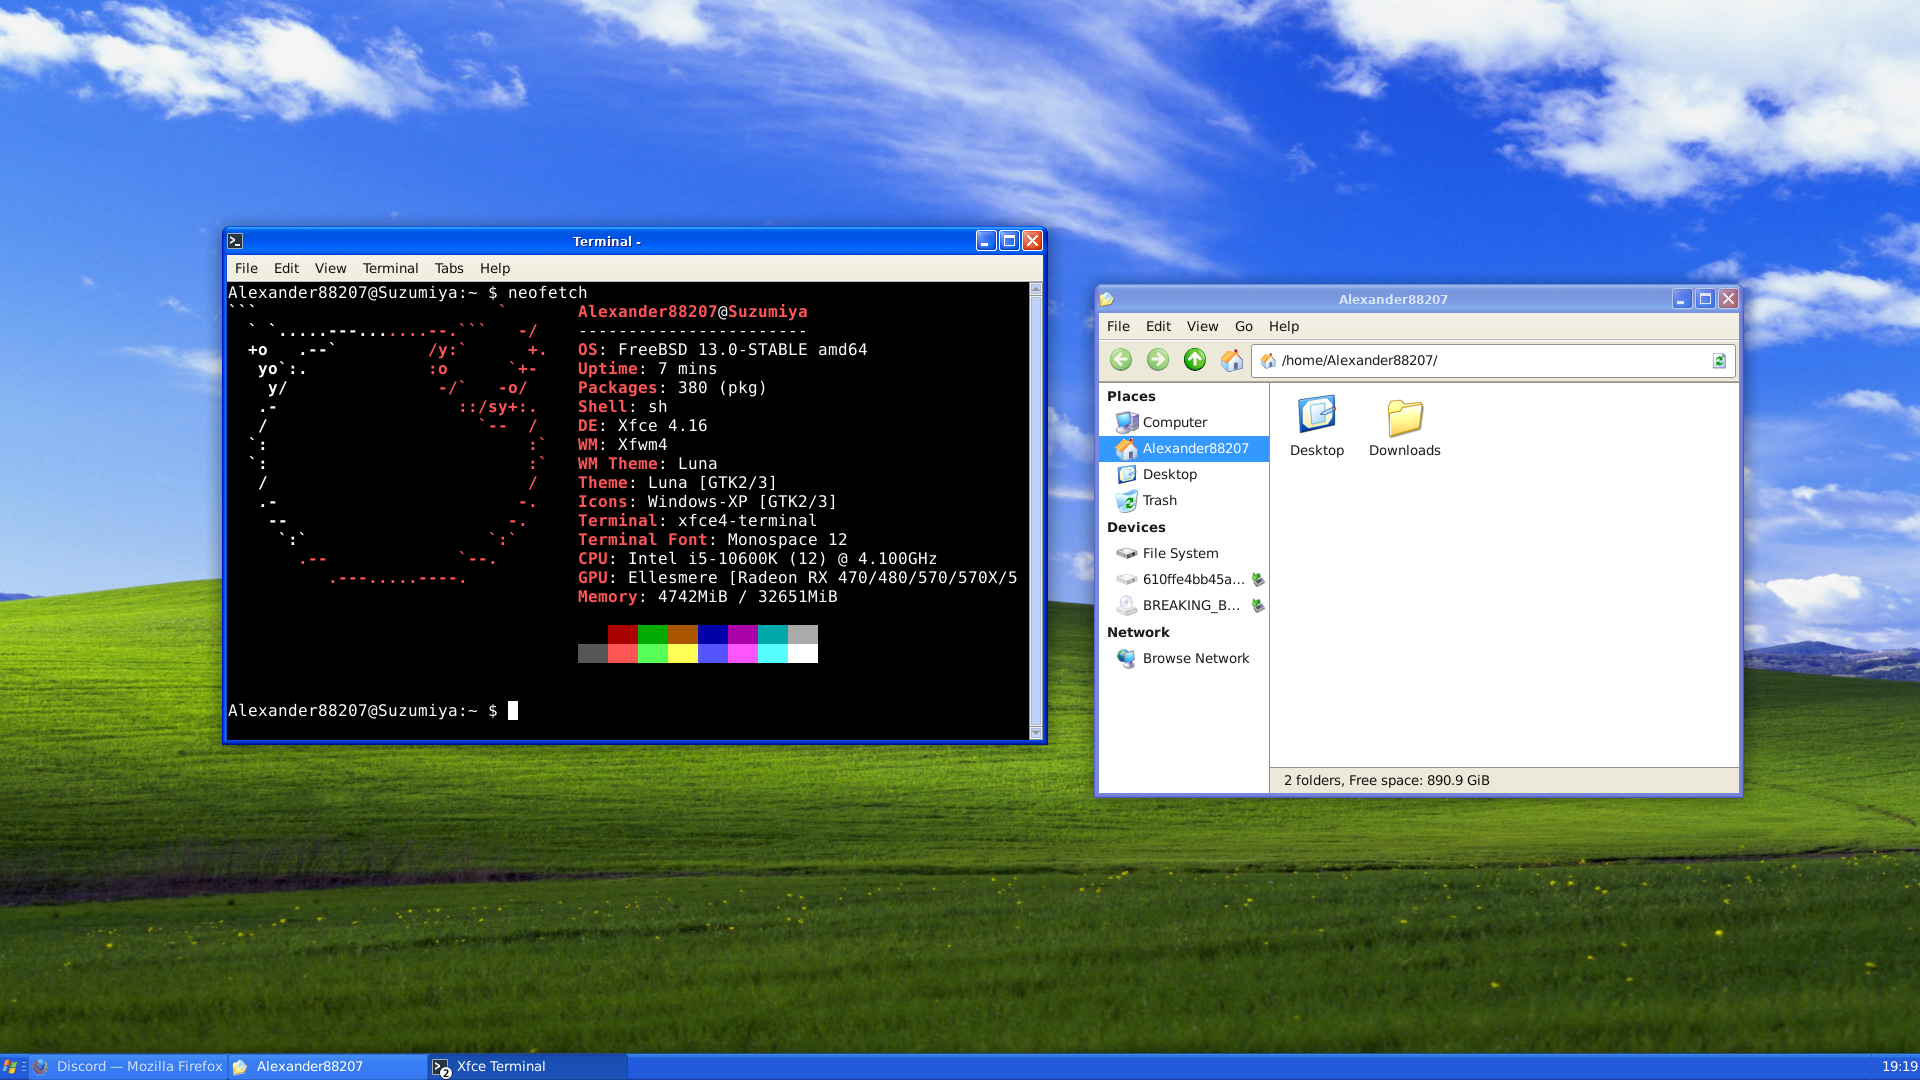
Task: Toggle the View menu in file manager
Action: (x=1200, y=326)
